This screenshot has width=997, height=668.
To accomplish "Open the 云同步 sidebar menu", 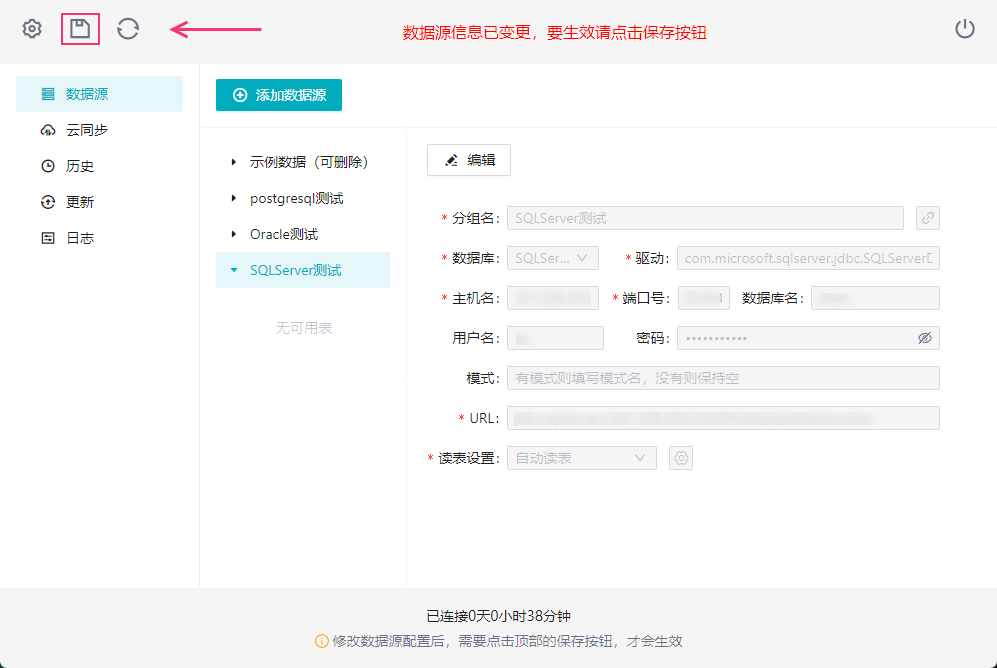I will pos(99,130).
